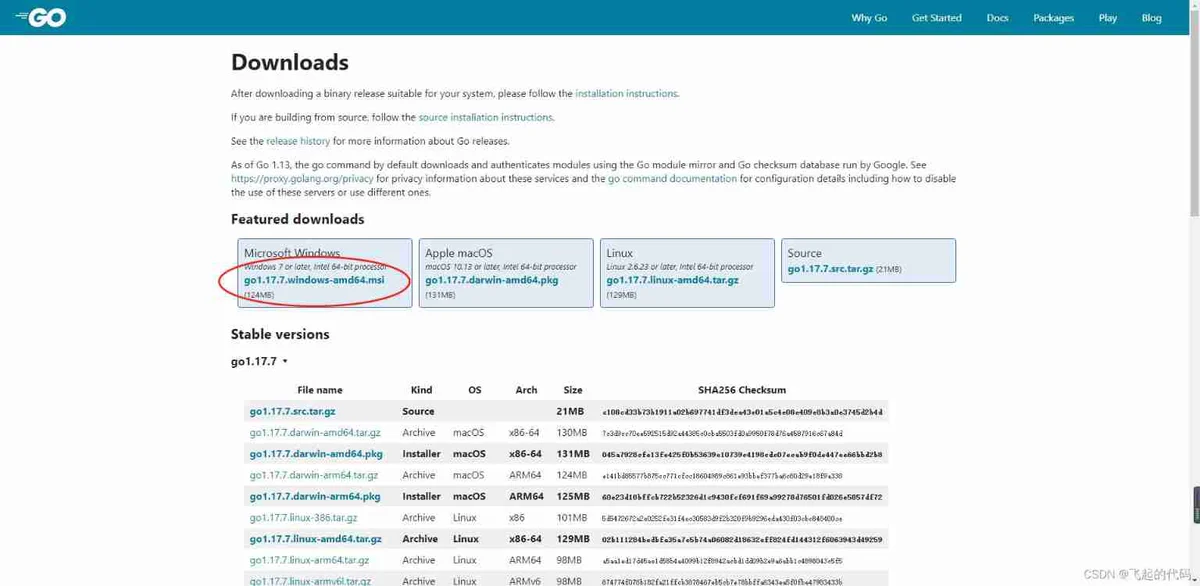Open the Packages page
This screenshot has height=586, width=1200.
pos(1053,18)
